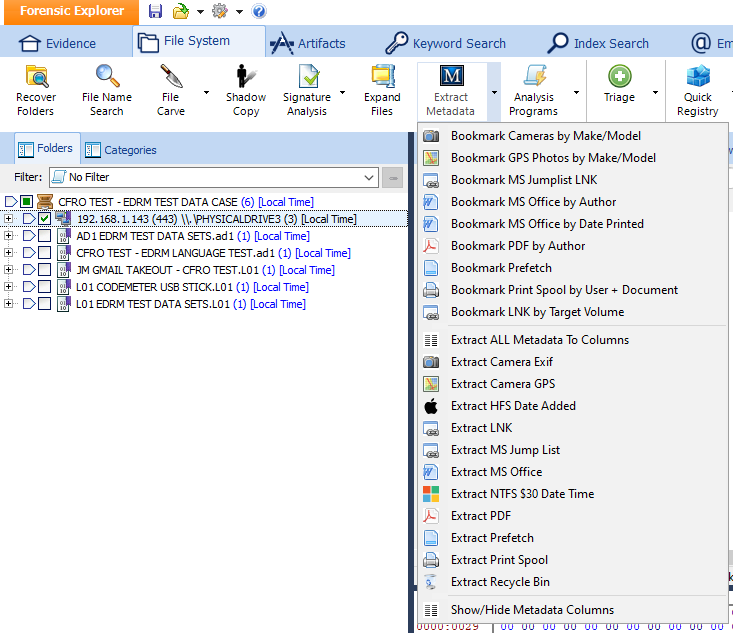Launch the File Carve tool
The image size is (733, 633).
(171, 89)
